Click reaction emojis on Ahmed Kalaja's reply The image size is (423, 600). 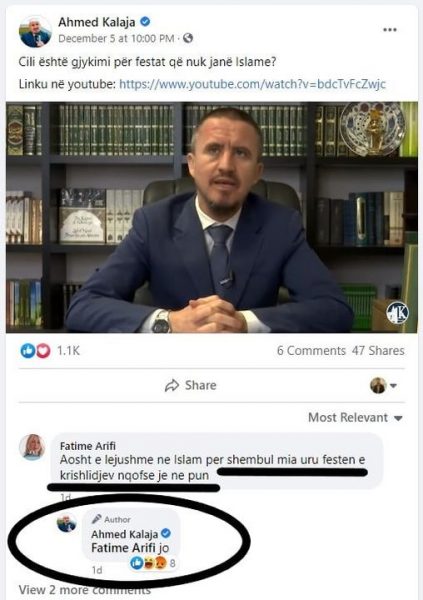point(149,563)
